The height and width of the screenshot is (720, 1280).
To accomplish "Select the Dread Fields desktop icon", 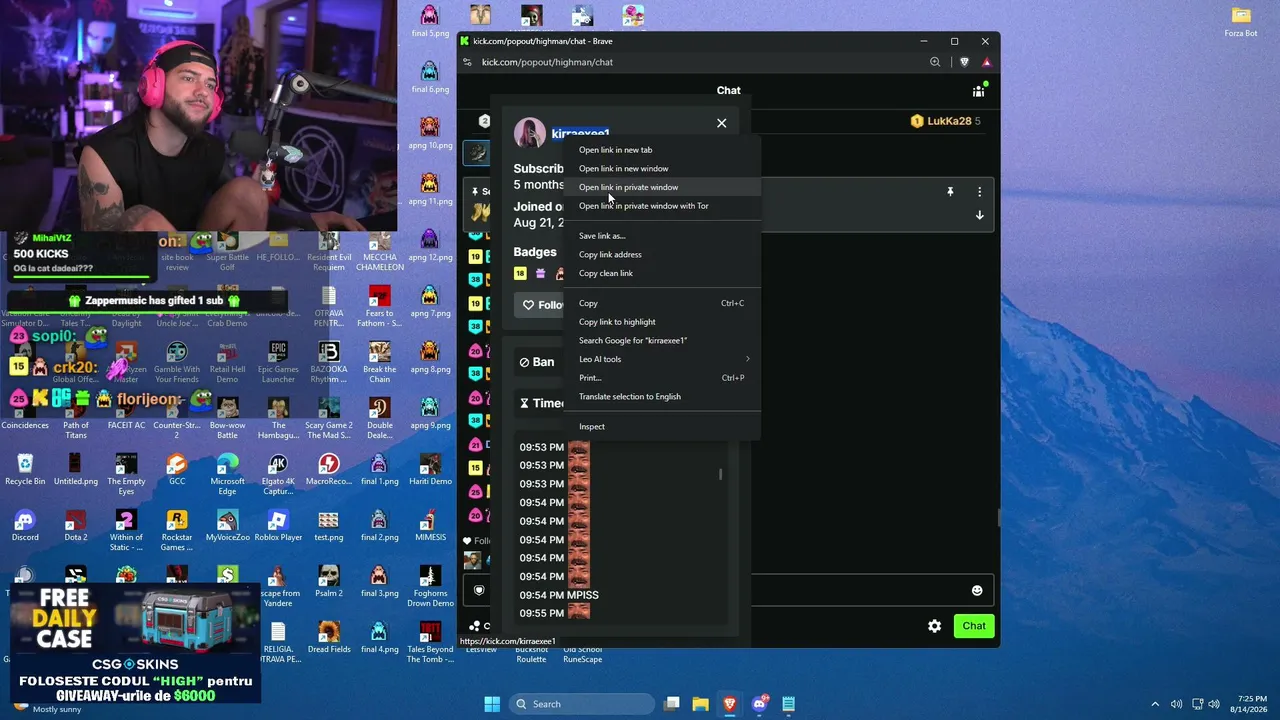I will pos(329,637).
